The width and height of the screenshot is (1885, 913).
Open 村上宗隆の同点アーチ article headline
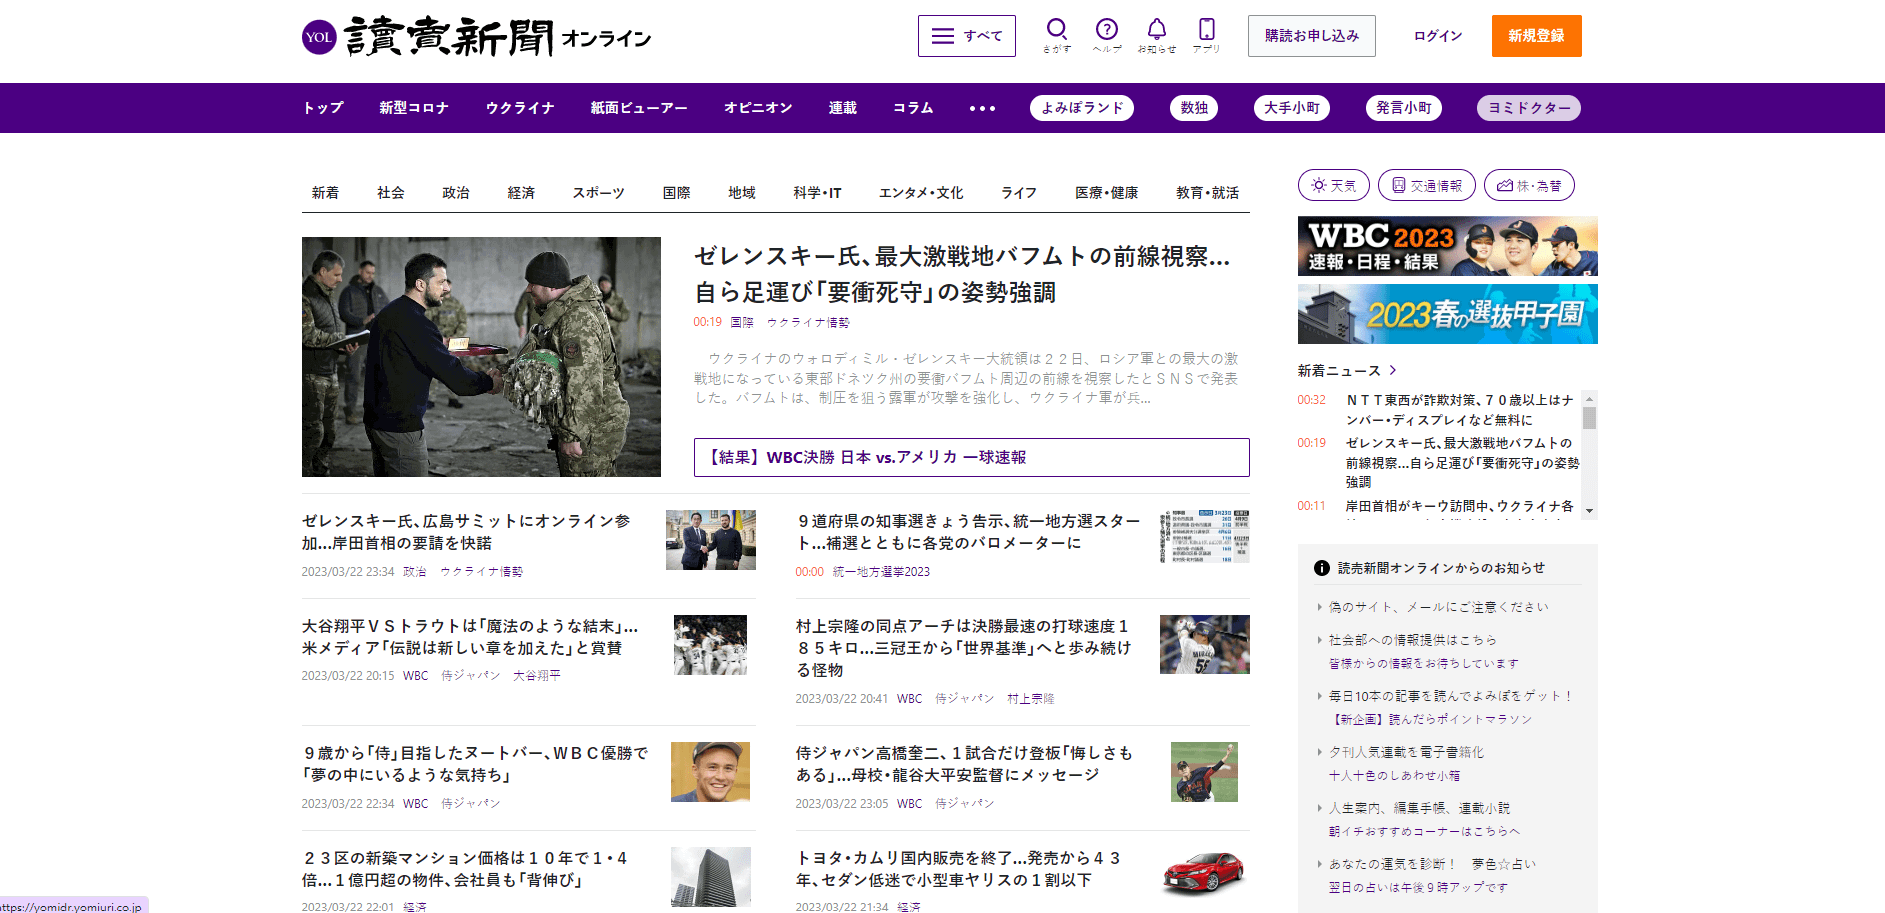click(964, 648)
